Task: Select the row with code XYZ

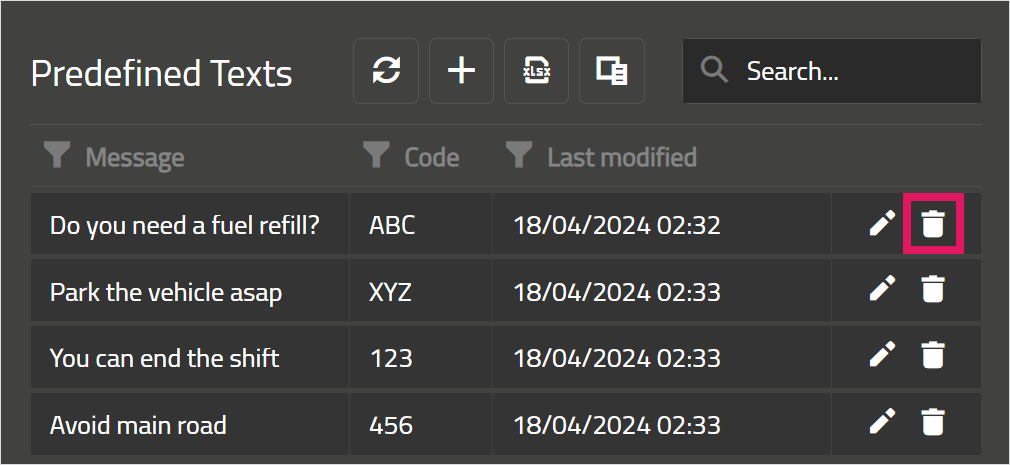Action: (x=506, y=290)
